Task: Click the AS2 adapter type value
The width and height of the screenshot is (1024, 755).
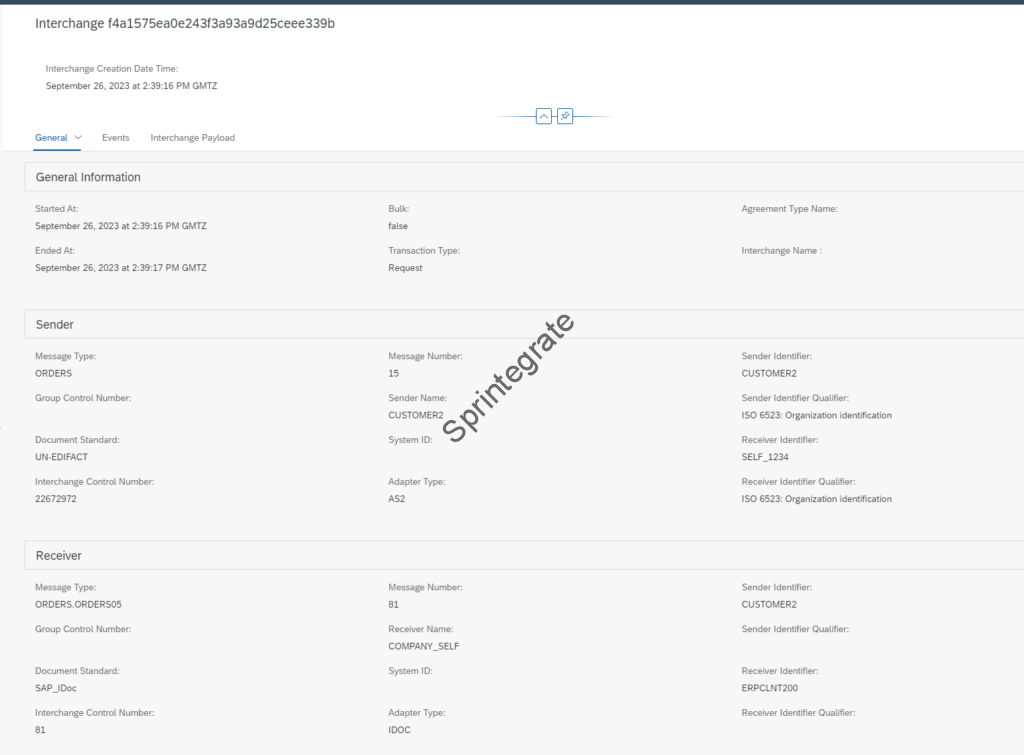Action: [x=397, y=499]
